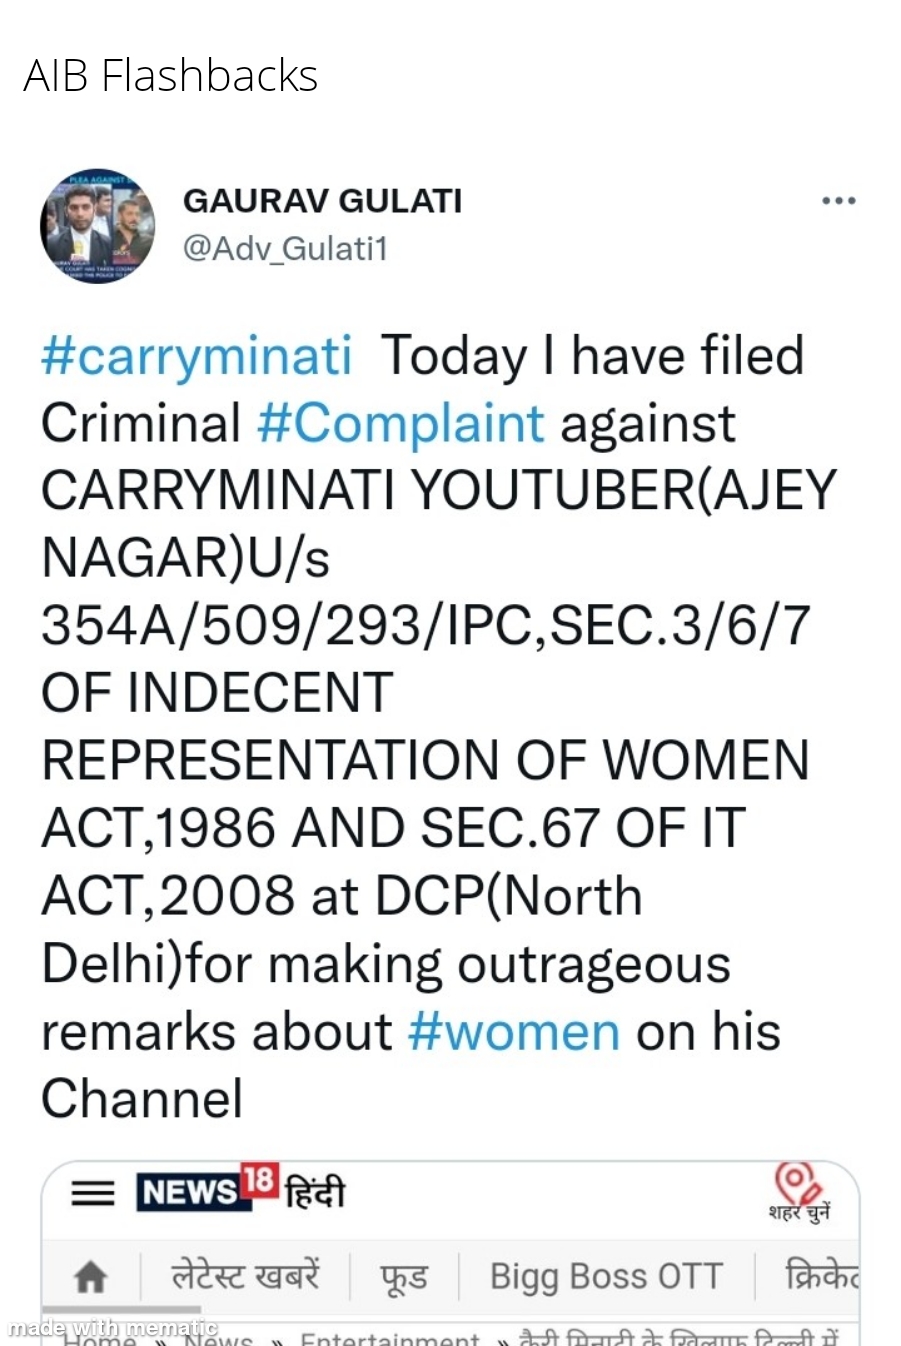Click the AIB Flashbacks title text
Screen dimensions: 901x1346
[169, 75]
